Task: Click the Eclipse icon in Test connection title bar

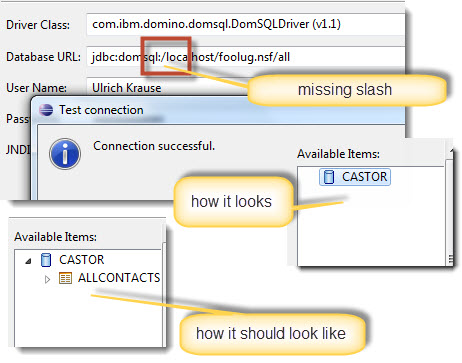Action: pos(46,110)
